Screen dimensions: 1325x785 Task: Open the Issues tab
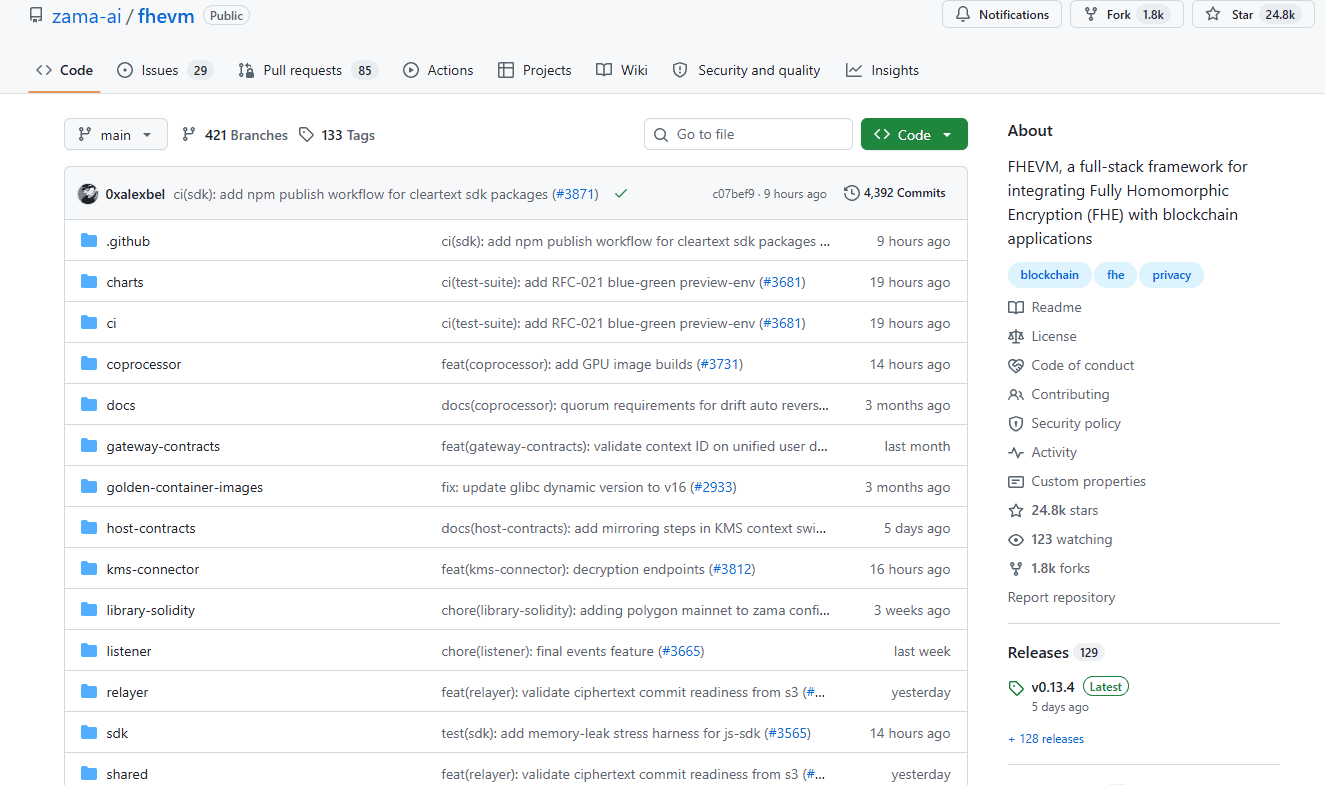tap(165, 70)
